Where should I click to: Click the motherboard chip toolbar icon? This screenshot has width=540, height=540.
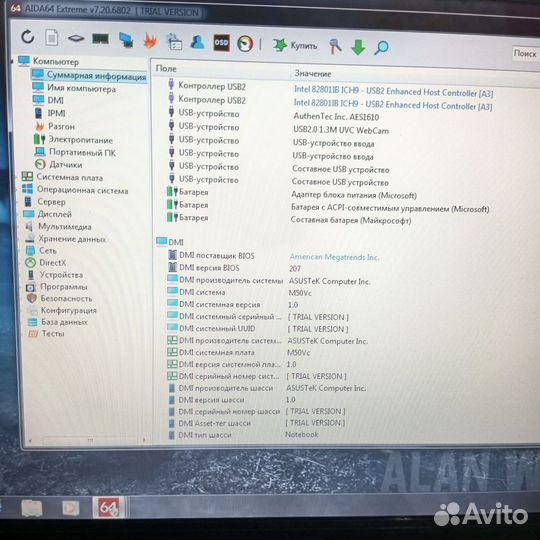tap(76, 38)
